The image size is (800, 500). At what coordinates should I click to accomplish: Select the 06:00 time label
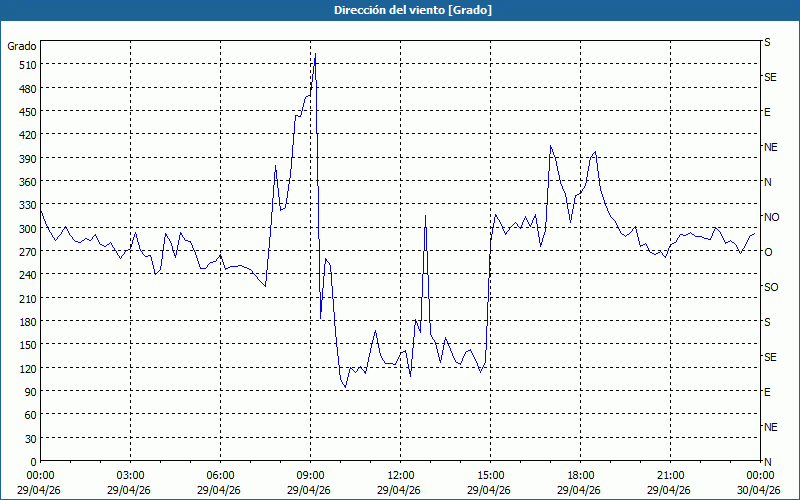click(220, 475)
